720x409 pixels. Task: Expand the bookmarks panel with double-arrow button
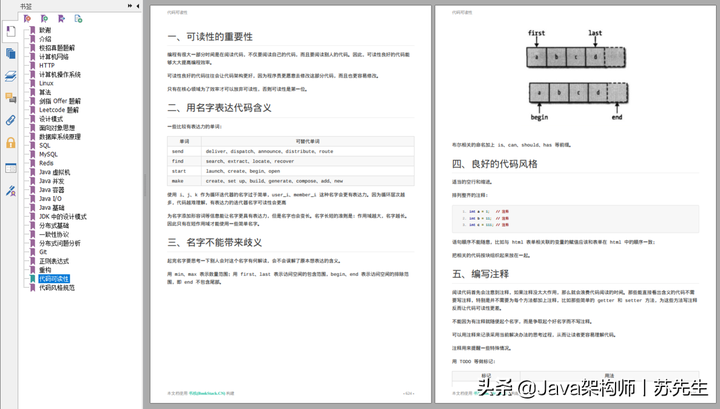(x=130, y=6)
